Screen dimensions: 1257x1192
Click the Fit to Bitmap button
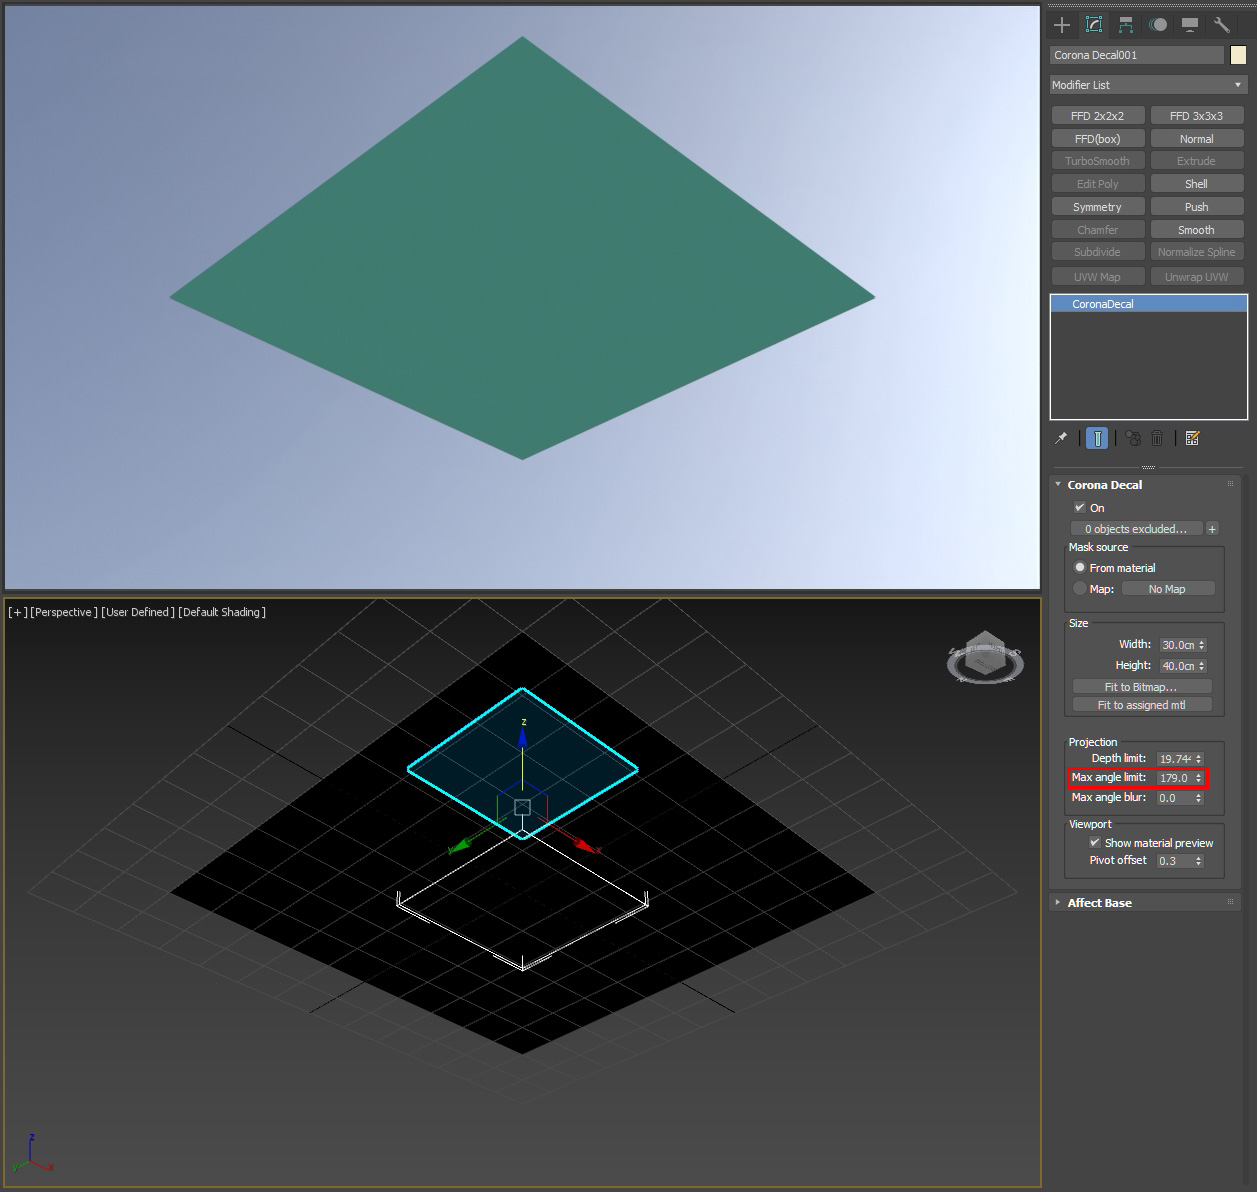[1142, 686]
